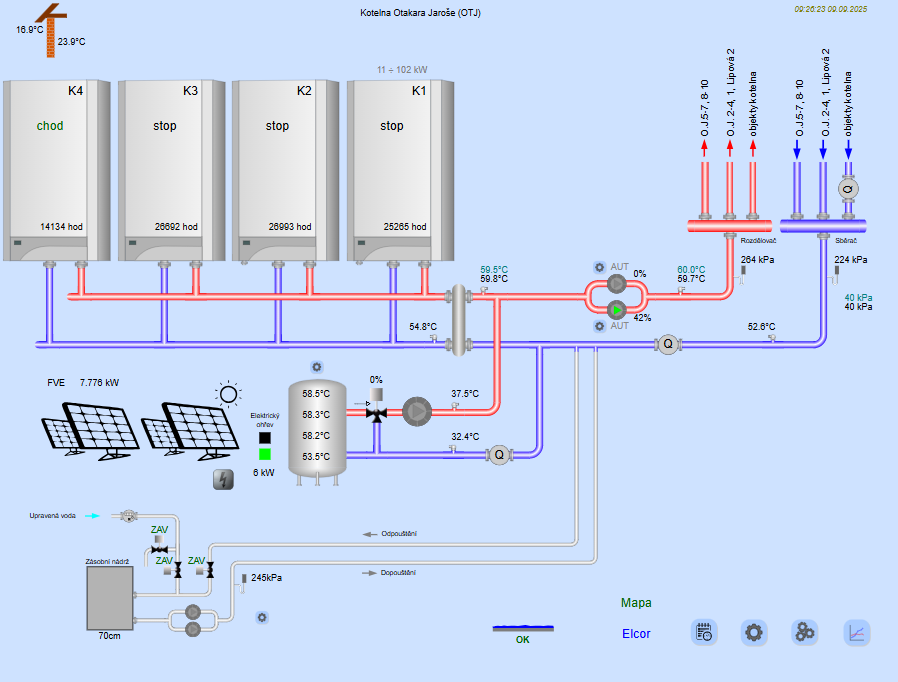The width and height of the screenshot is (898, 682).
Task: Click the heat meter Q on return pipe
Action: coord(668,344)
